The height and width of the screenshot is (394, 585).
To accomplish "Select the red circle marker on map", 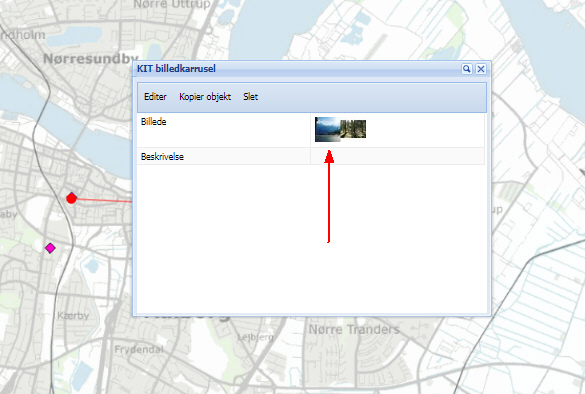I will pos(71,198).
